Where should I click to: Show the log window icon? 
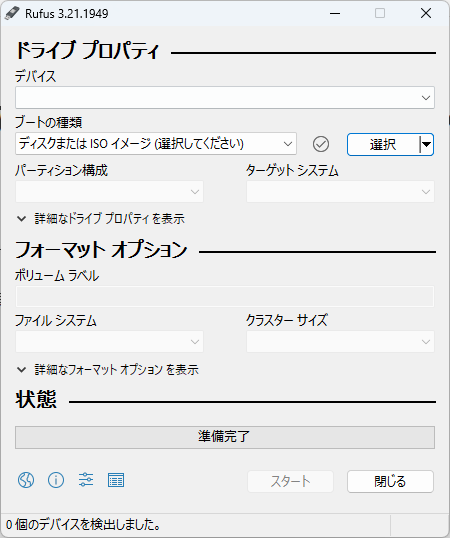coord(116,480)
